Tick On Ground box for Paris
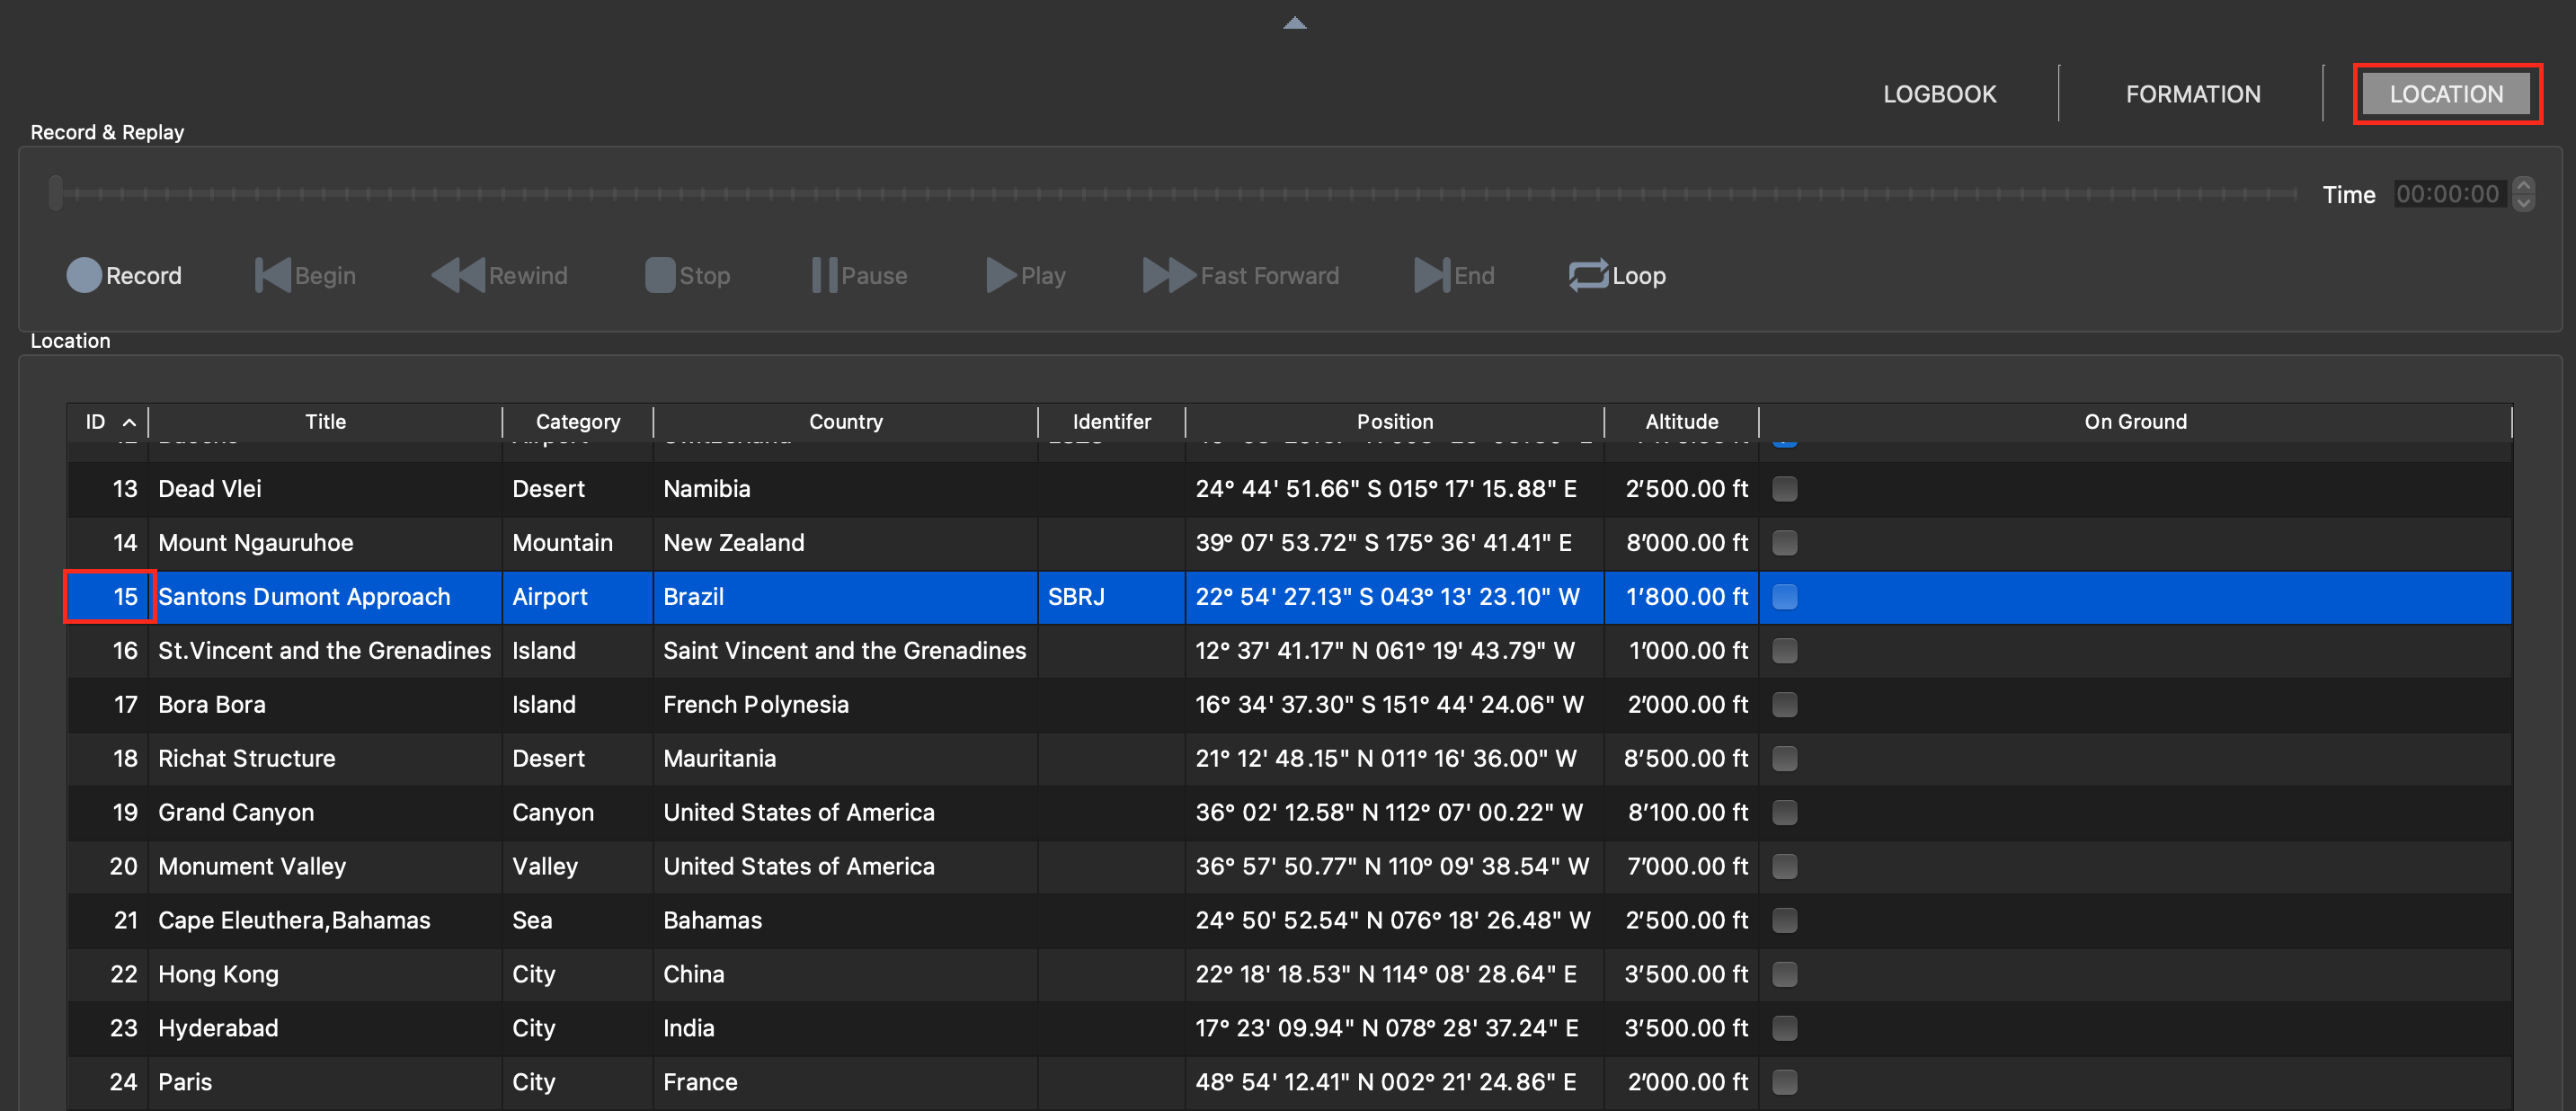2576x1111 pixels. point(1784,1081)
